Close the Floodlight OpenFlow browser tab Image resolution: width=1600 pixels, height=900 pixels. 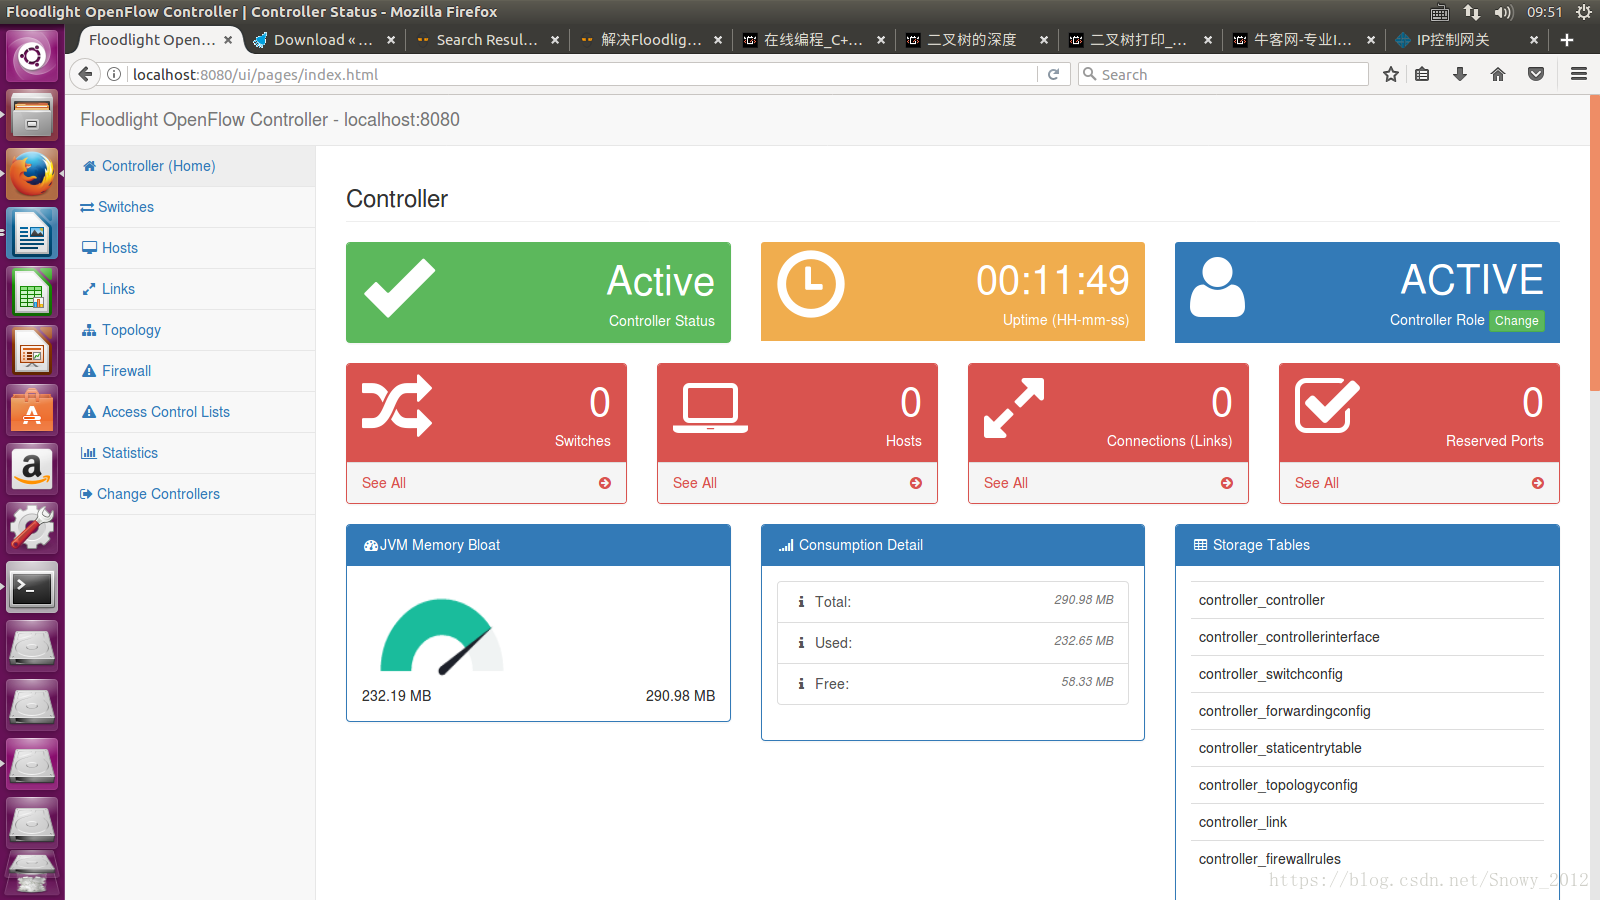pos(228,40)
